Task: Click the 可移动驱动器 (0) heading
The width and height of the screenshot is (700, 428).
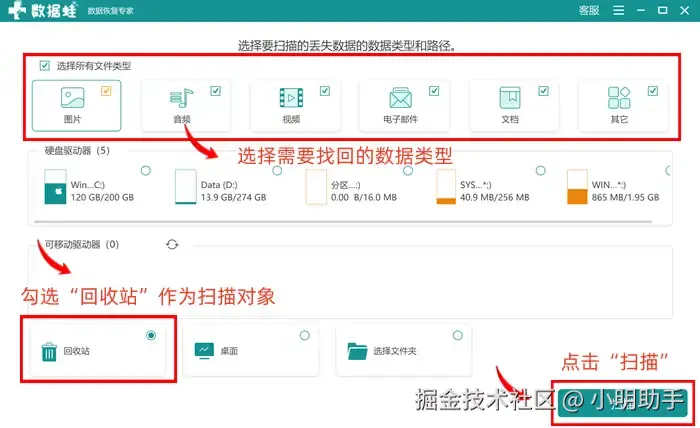Action: [x=82, y=244]
